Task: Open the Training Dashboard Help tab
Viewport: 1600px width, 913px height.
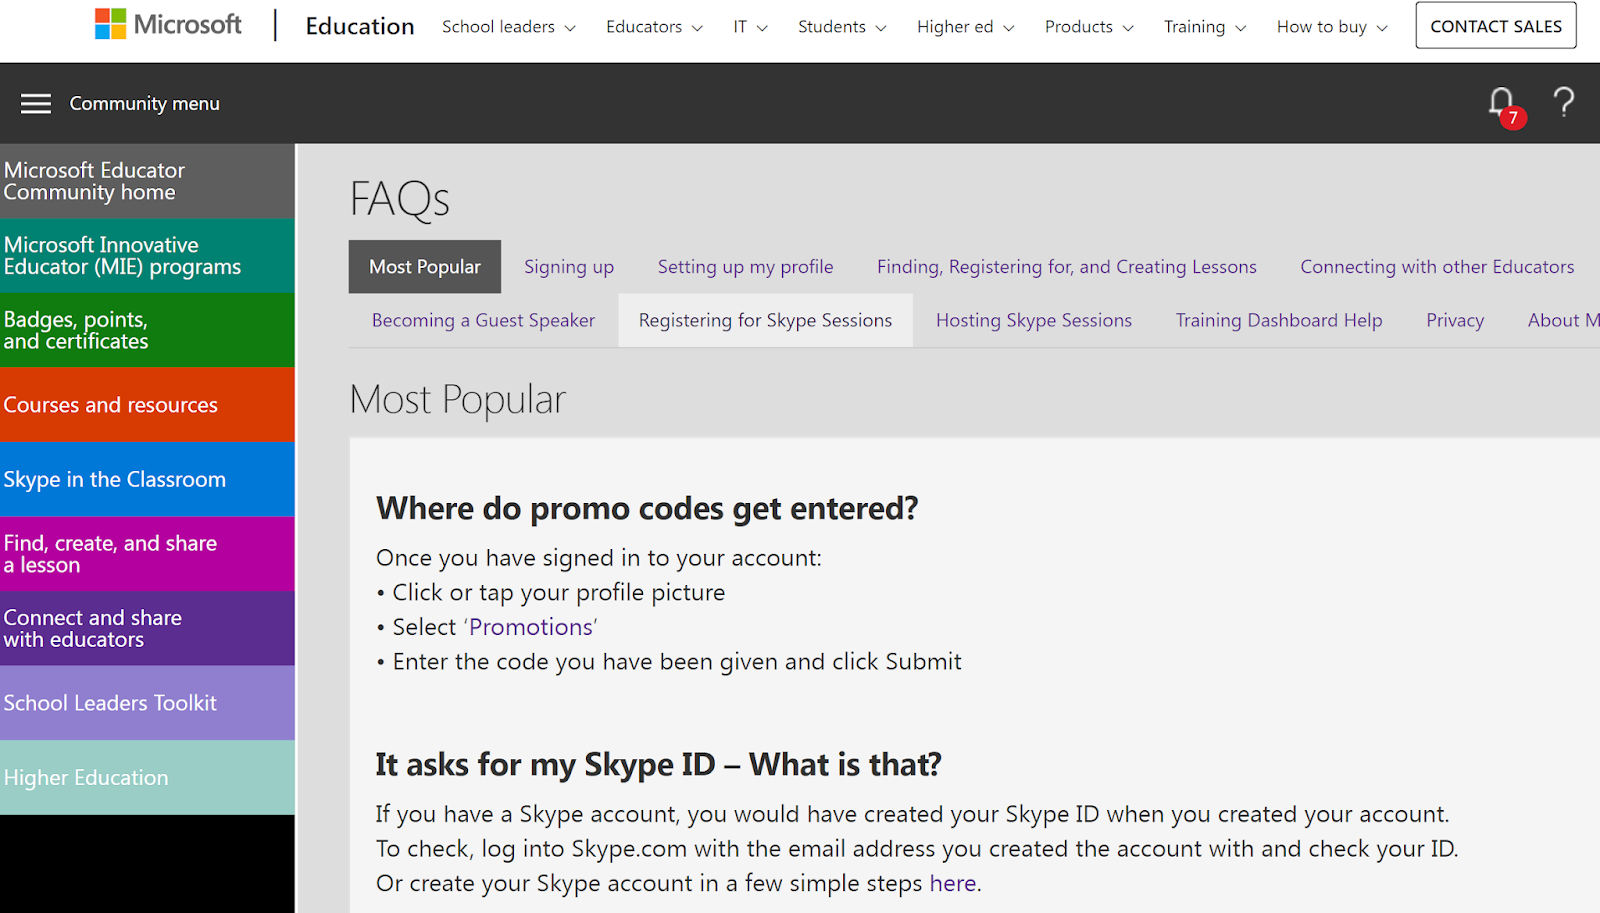Action: (1278, 320)
